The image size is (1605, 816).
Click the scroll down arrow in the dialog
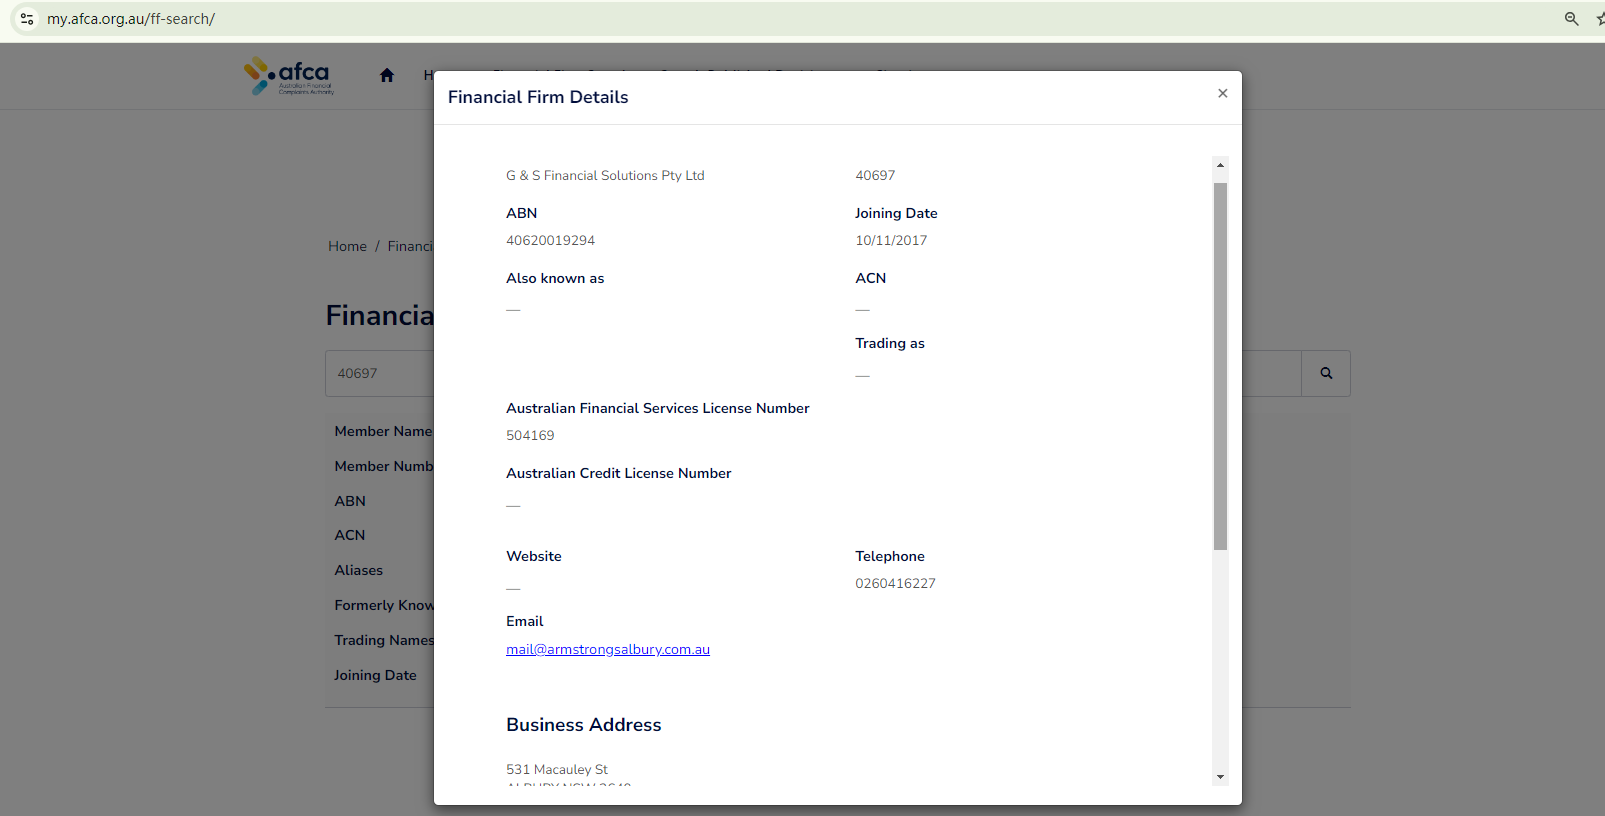(x=1220, y=777)
